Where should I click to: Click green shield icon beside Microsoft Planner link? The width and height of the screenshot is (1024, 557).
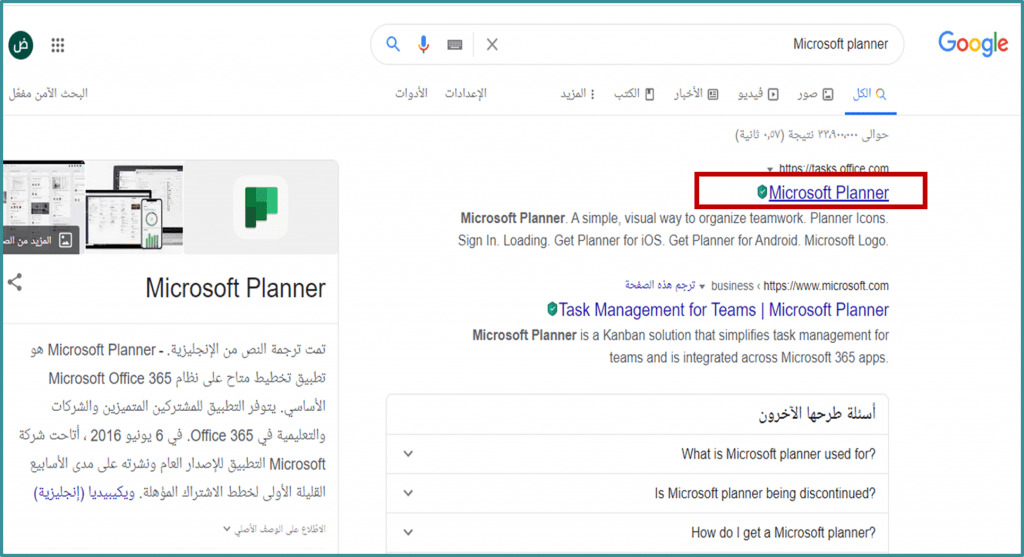(x=761, y=191)
